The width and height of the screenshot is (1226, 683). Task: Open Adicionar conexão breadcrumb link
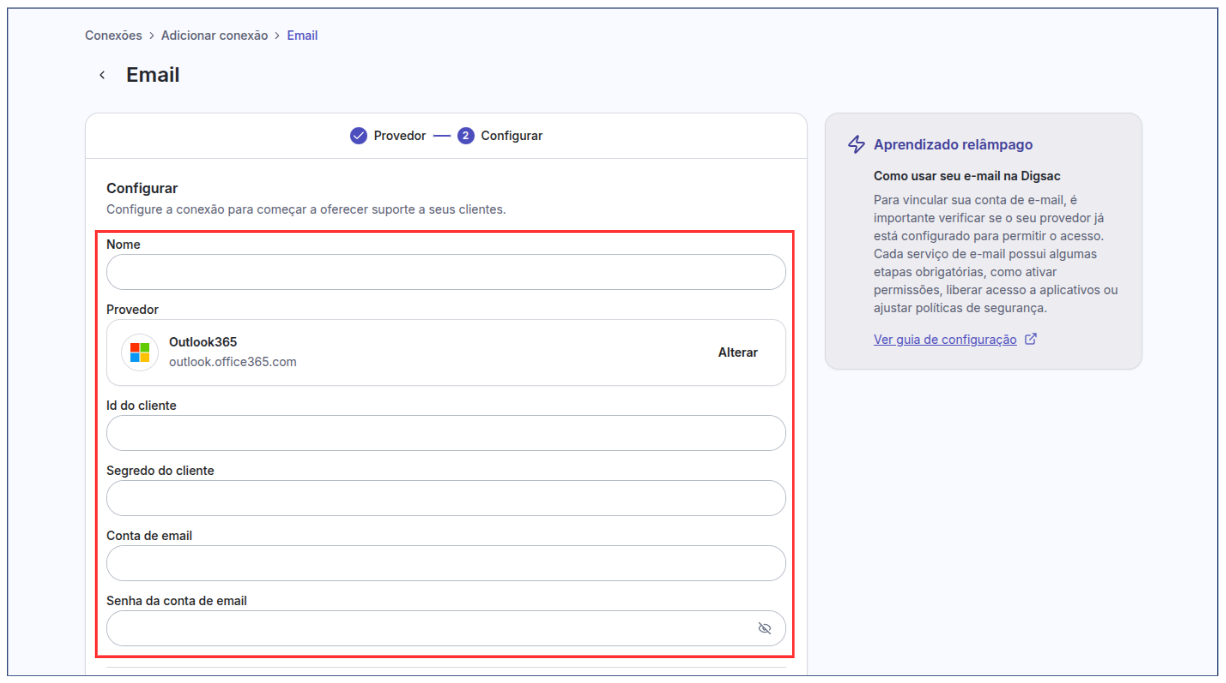(x=214, y=36)
